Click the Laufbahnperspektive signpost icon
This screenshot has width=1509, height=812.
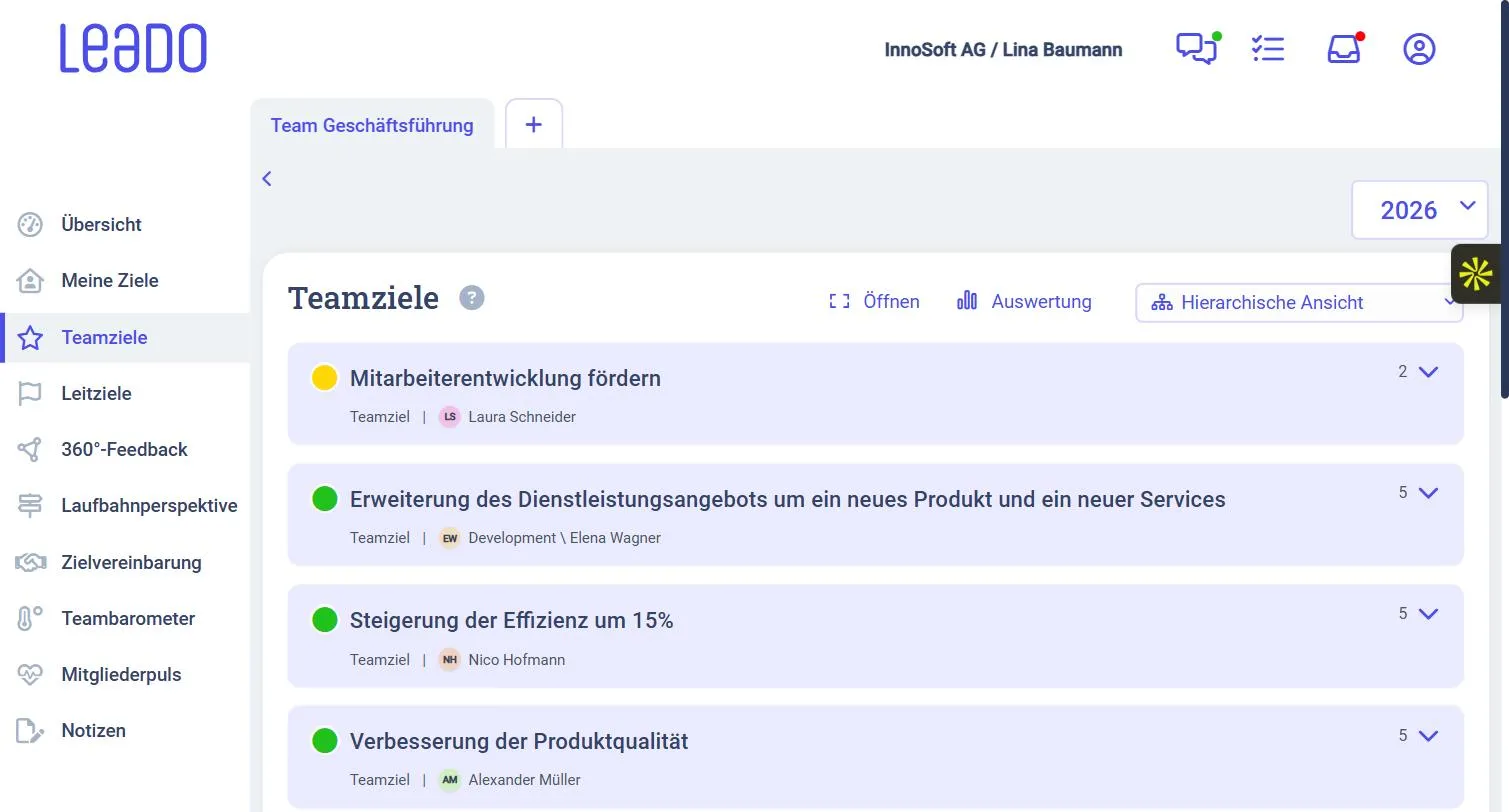coord(30,505)
